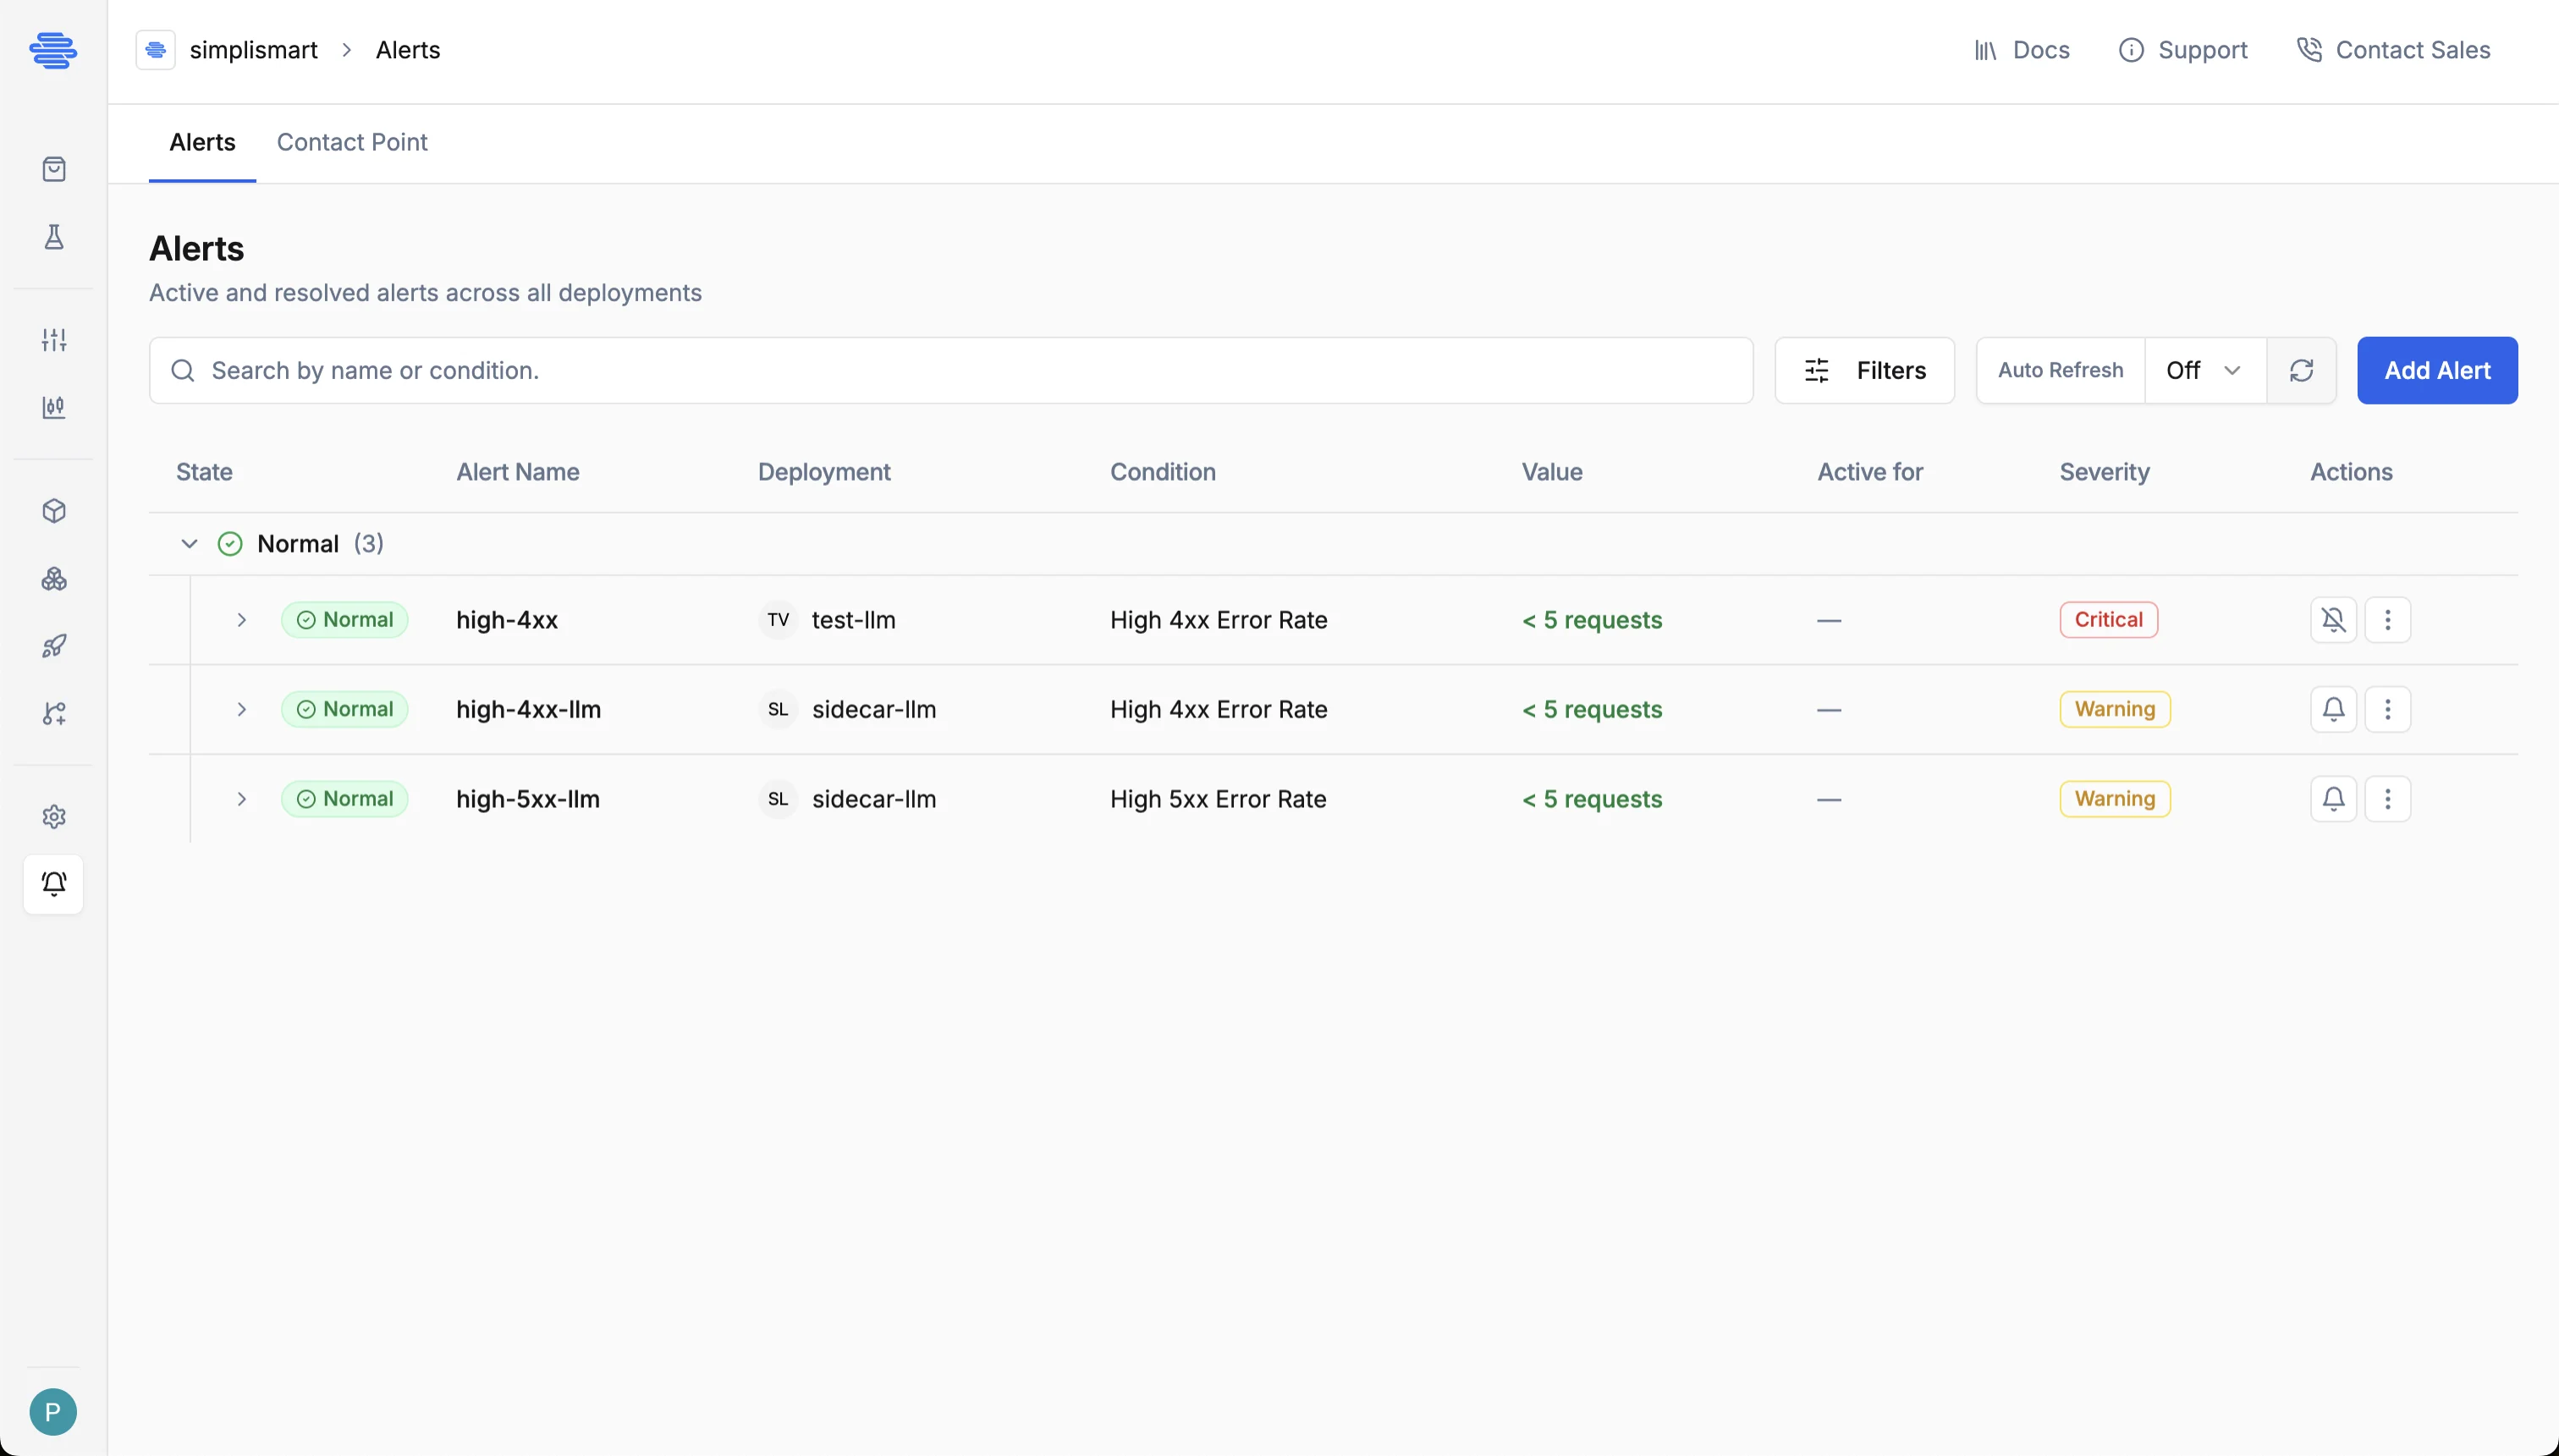
Task: Click the State column header
Action: click(204, 472)
